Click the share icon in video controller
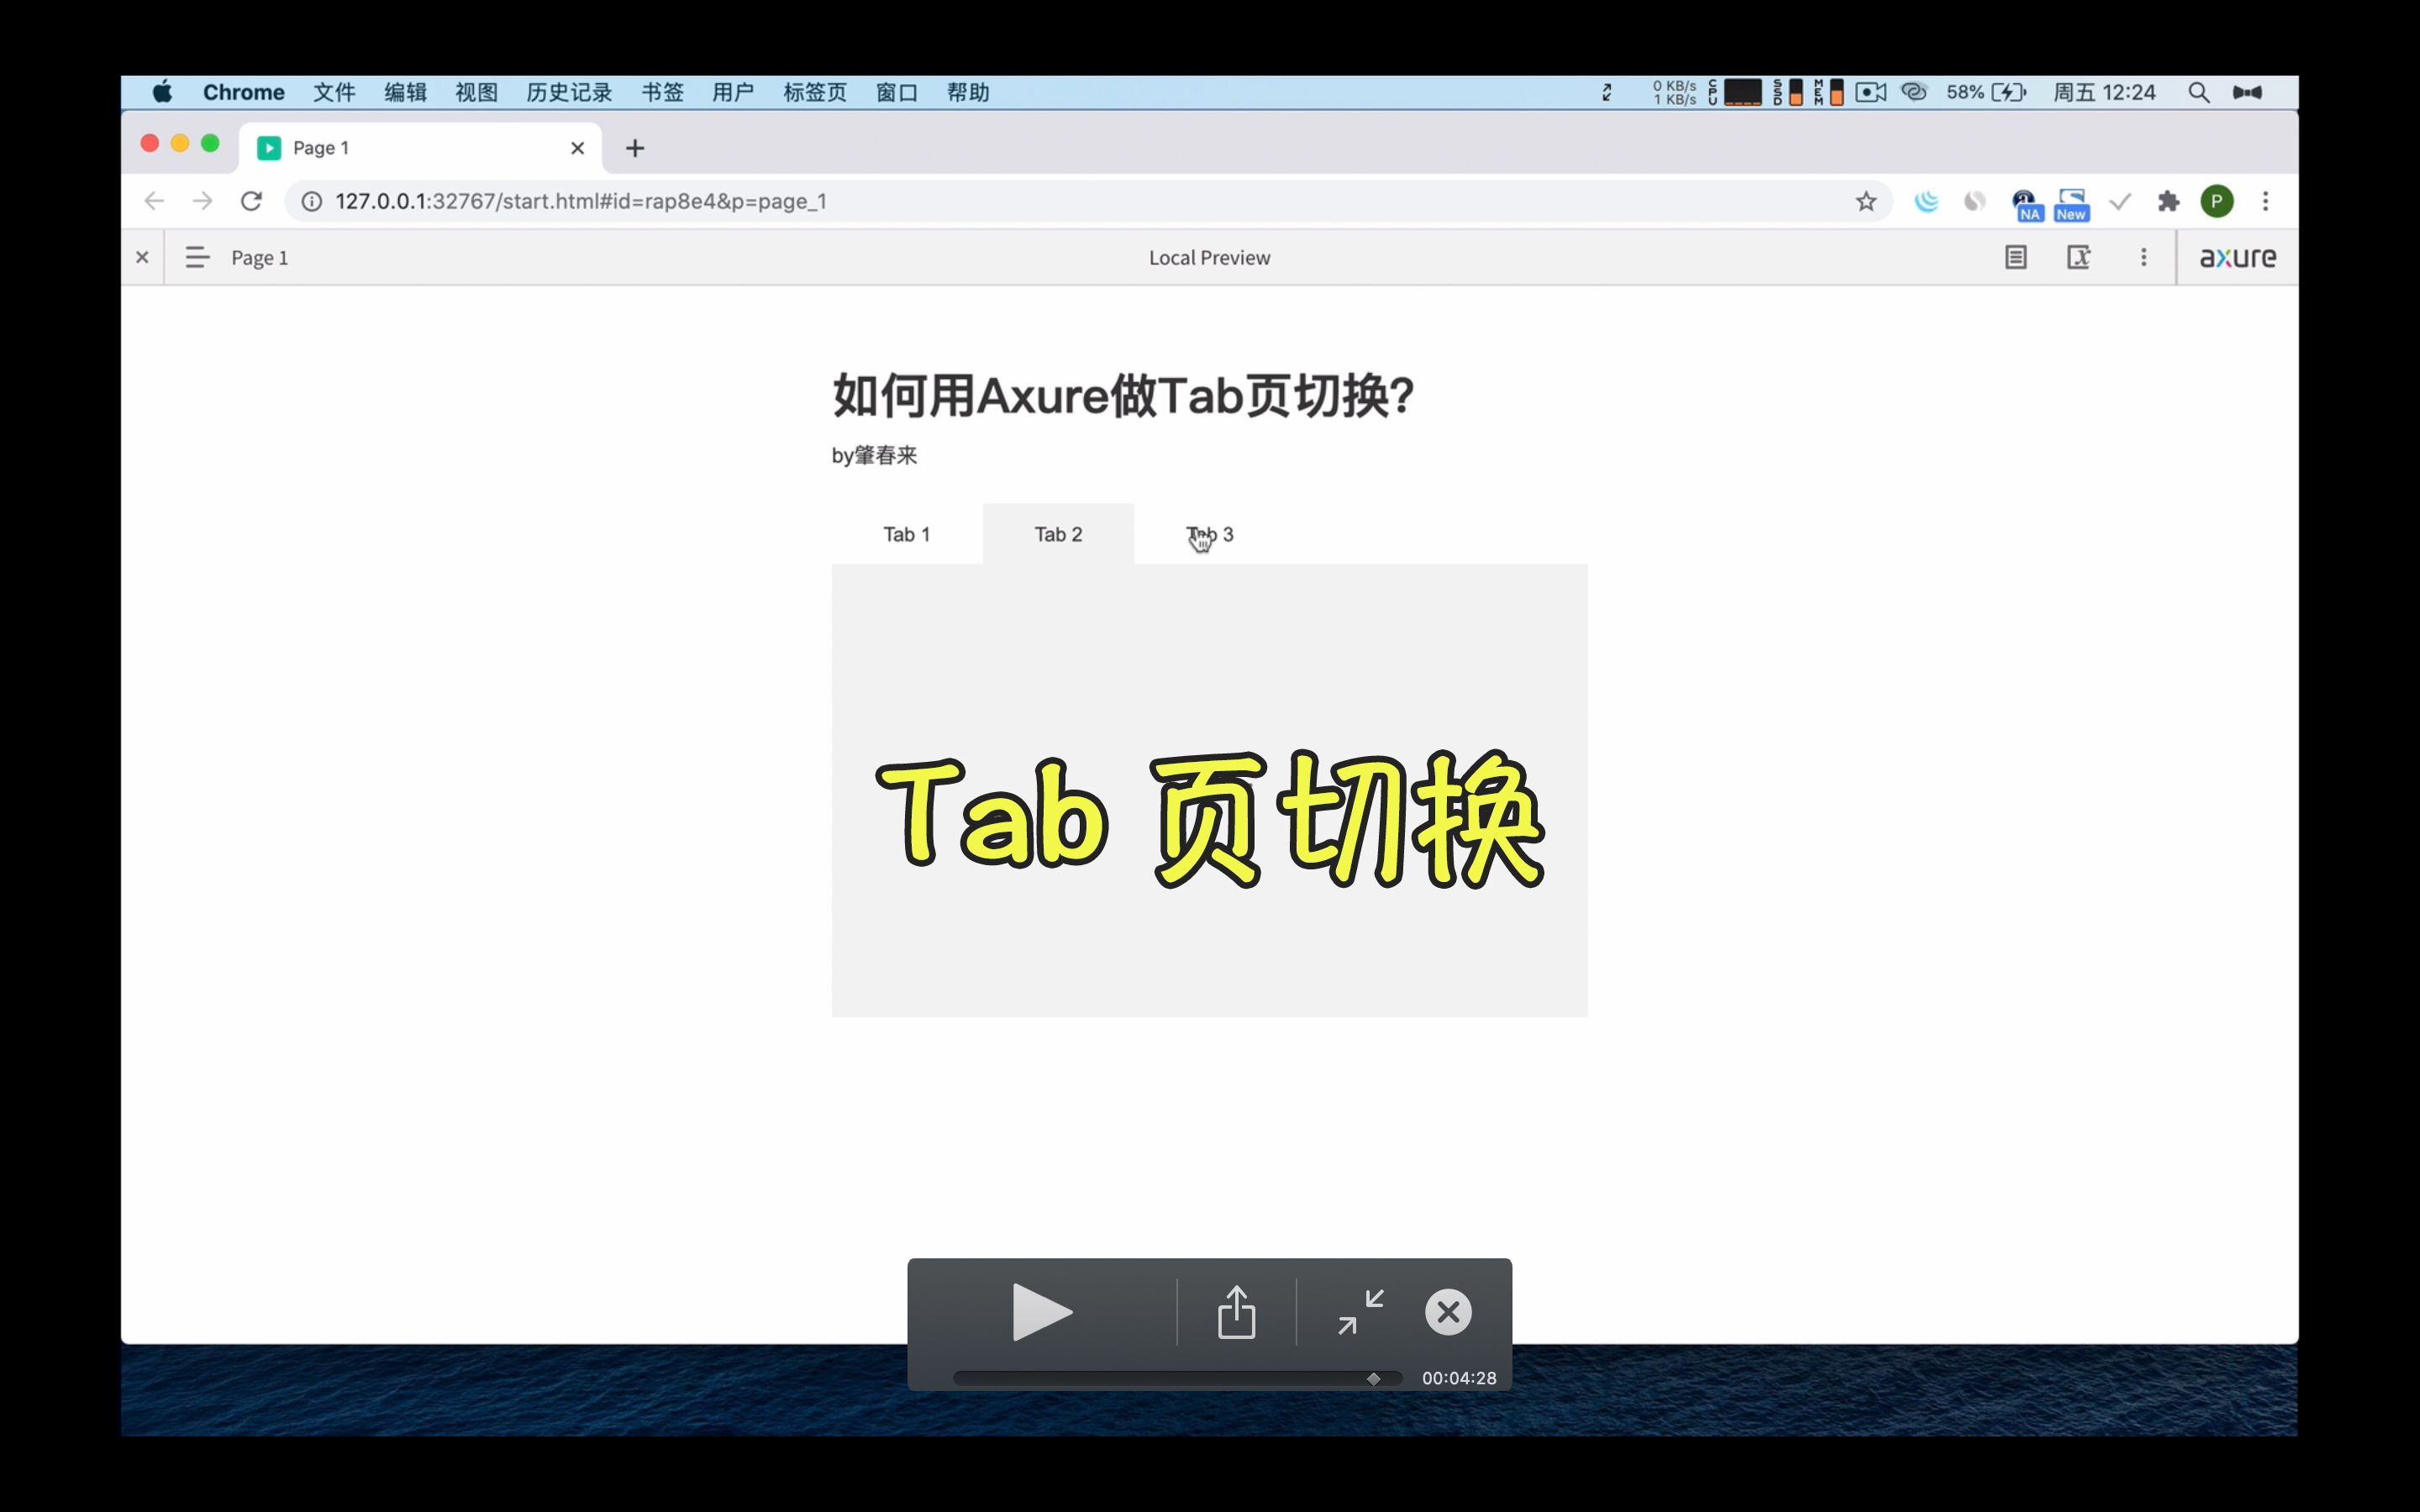 pos(1236,1311)
